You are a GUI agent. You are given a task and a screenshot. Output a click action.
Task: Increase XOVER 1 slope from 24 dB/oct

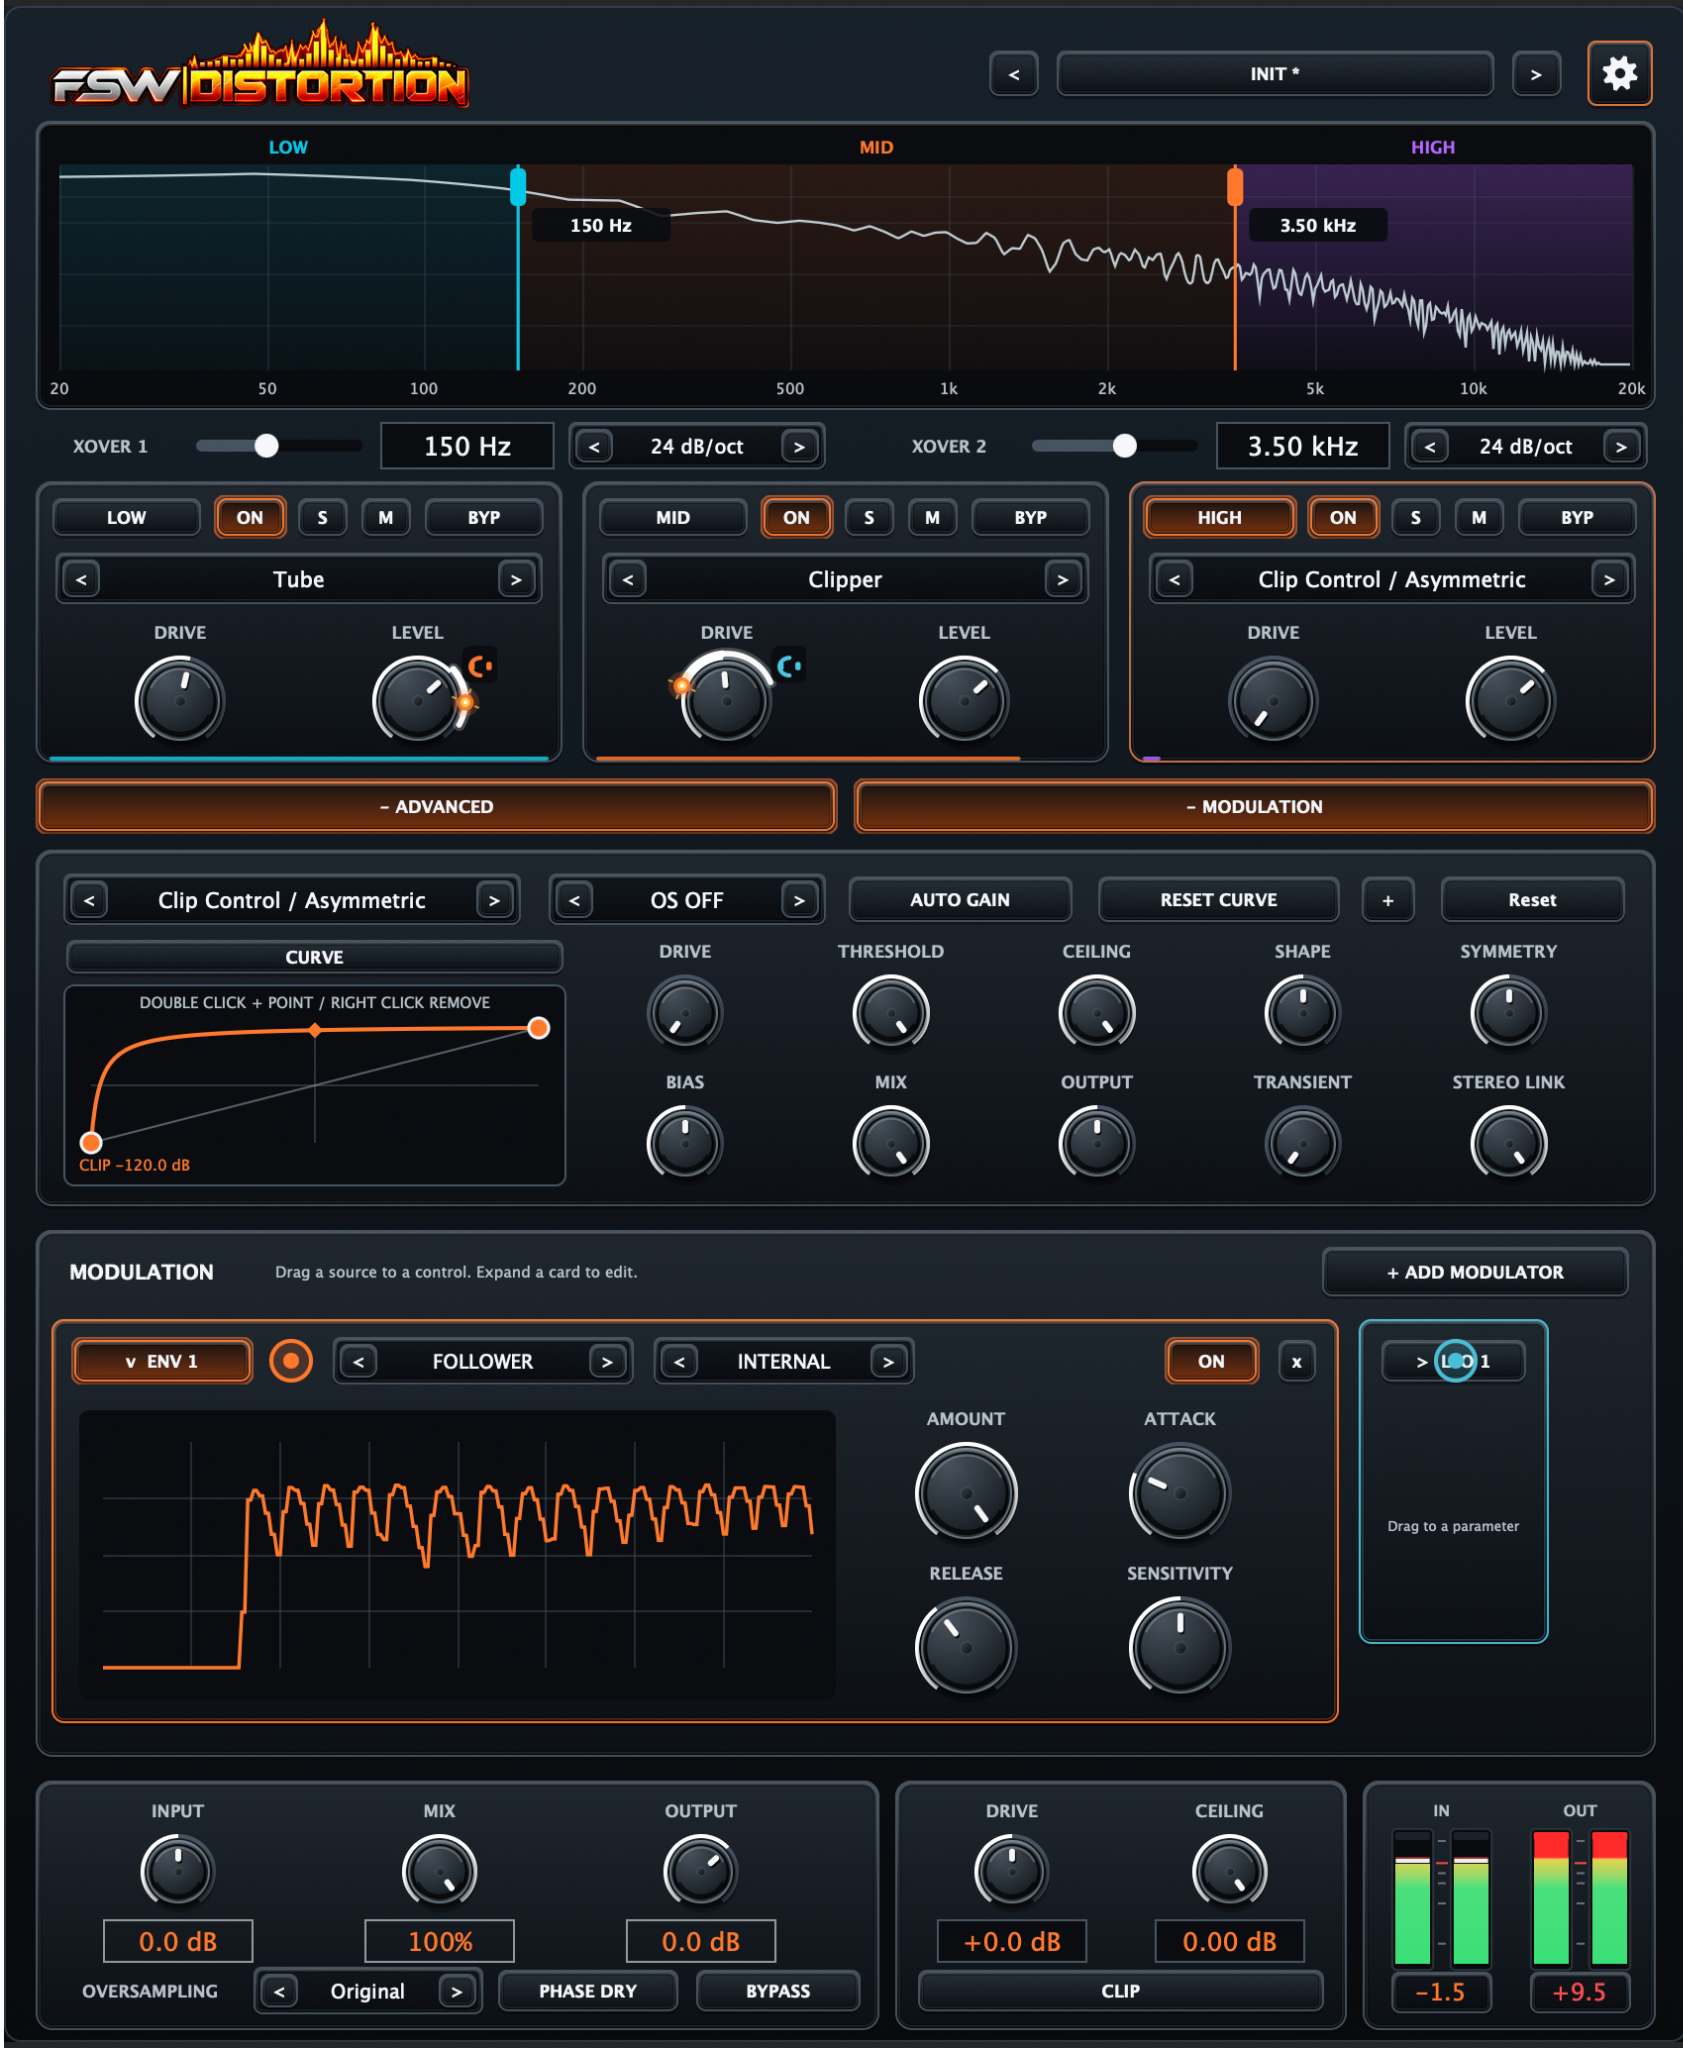799,447
